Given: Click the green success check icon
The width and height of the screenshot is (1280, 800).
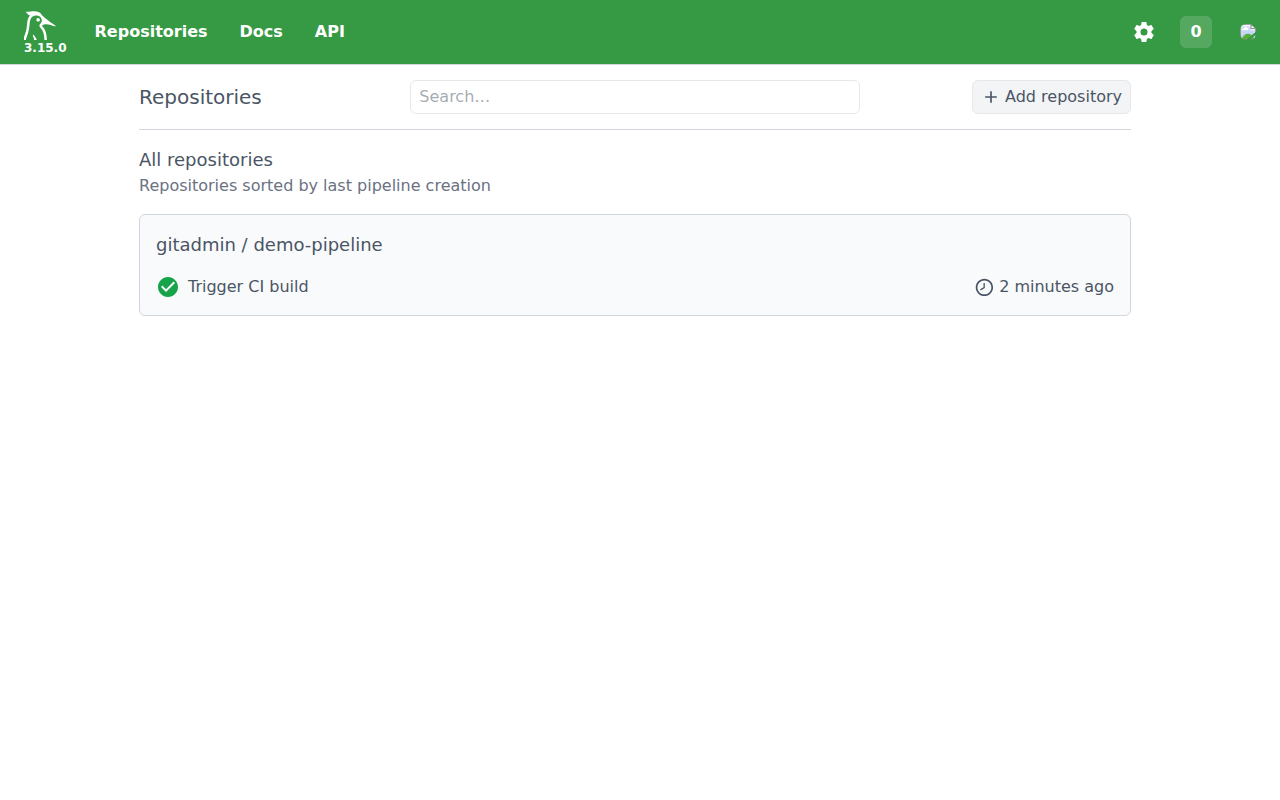Looking at the screenshot, I should [x=168, y=287].
